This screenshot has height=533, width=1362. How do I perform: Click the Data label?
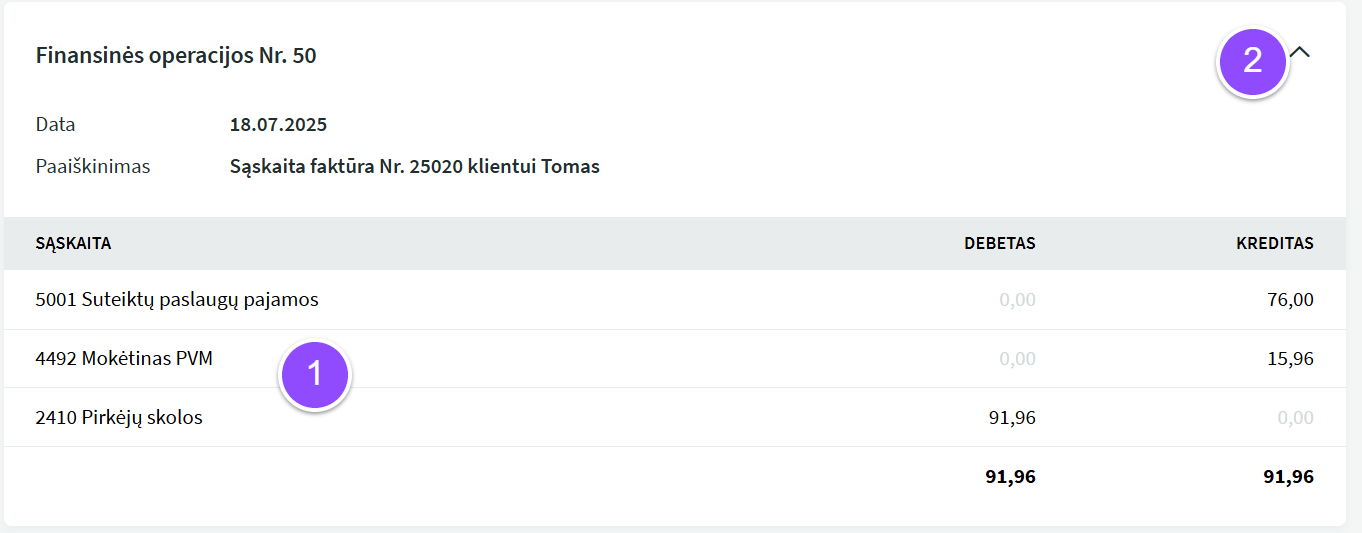coord(56,125)
